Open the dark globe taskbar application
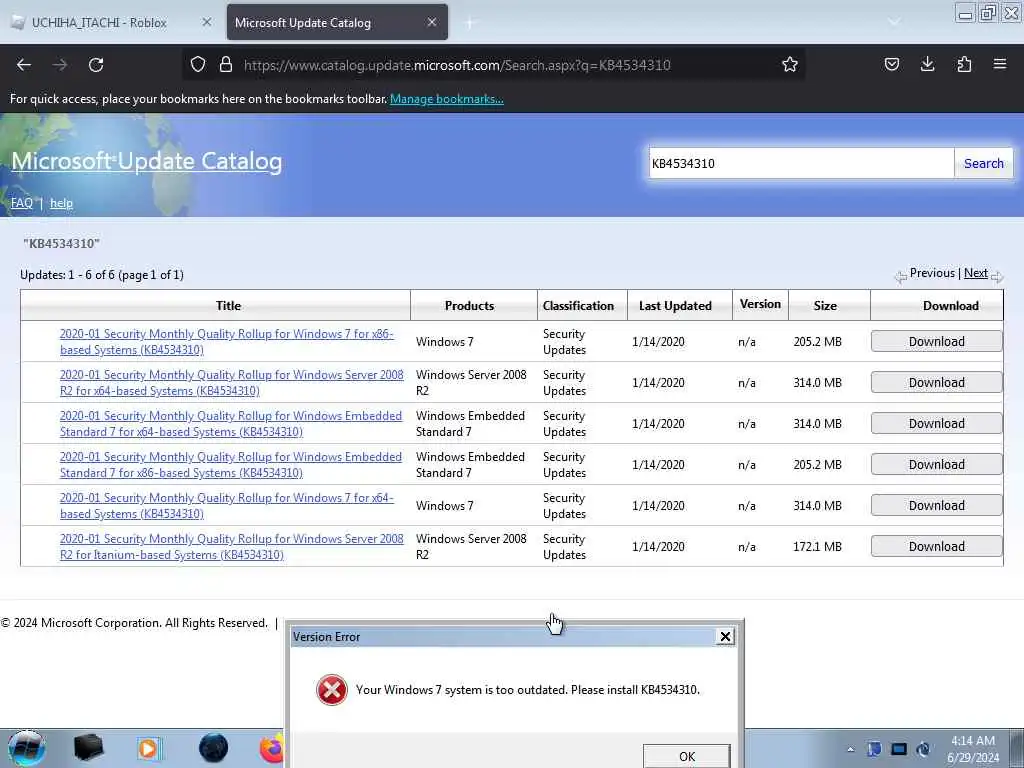 point(213,748)
